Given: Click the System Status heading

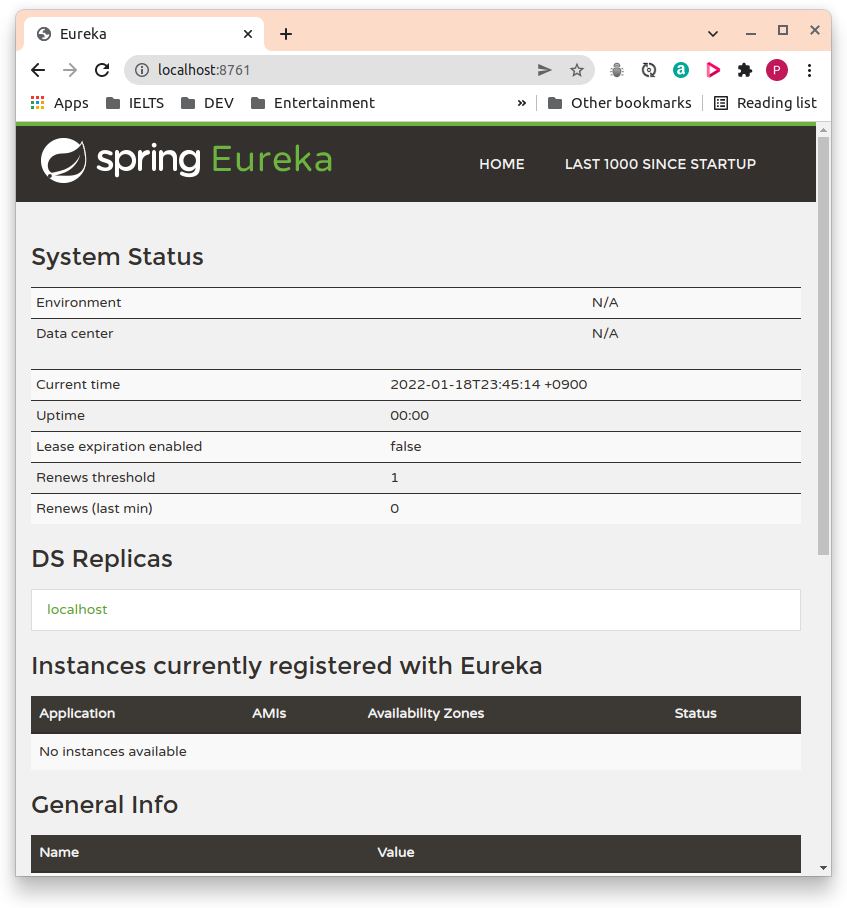Looking at the screenshot, I should (118, 257).
